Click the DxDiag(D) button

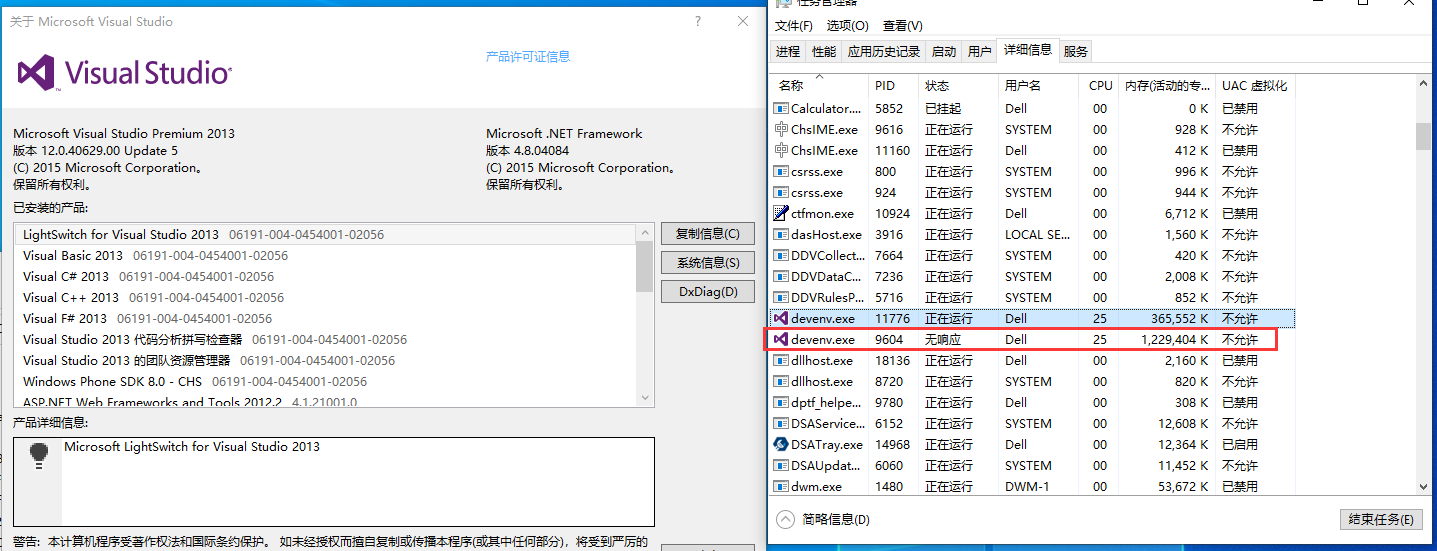pos(708,292)
